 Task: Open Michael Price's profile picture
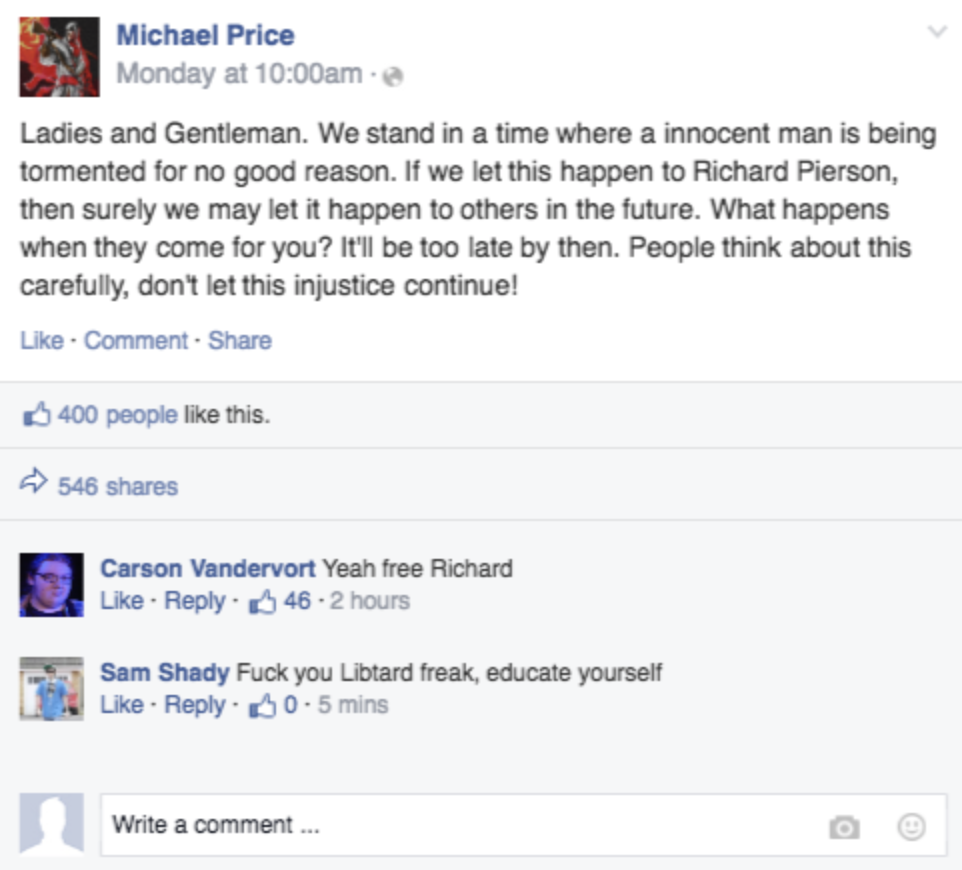click(60, 57)
